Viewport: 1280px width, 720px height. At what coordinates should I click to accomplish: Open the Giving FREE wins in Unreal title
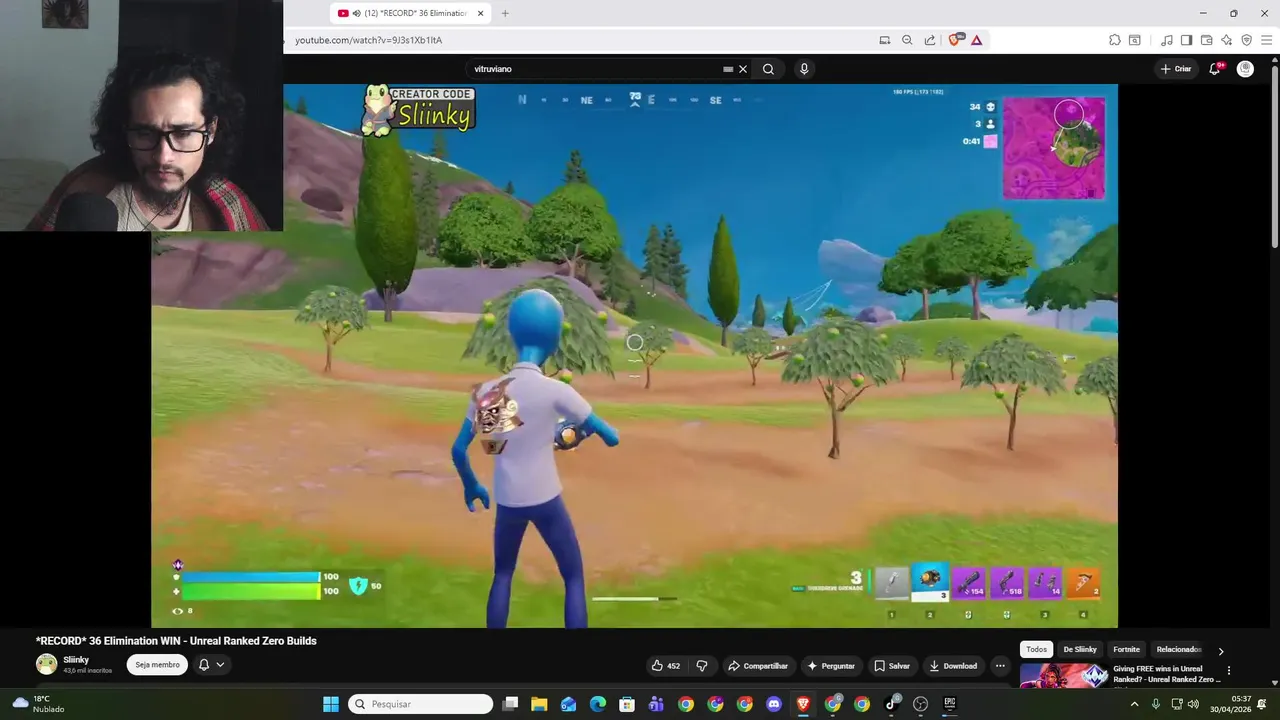click(1167, 674)
